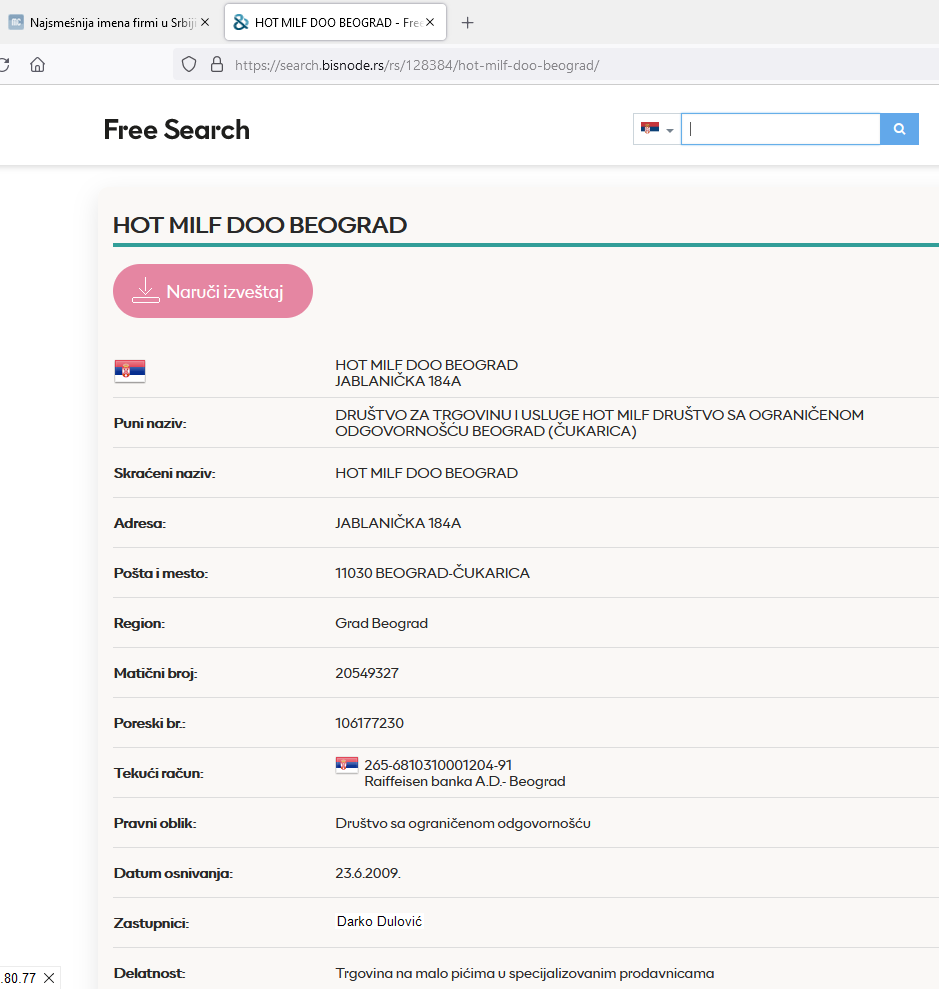
Task: Click the HOT MILF DOO BEOGRAD heading
Action: tap(260, 225)
